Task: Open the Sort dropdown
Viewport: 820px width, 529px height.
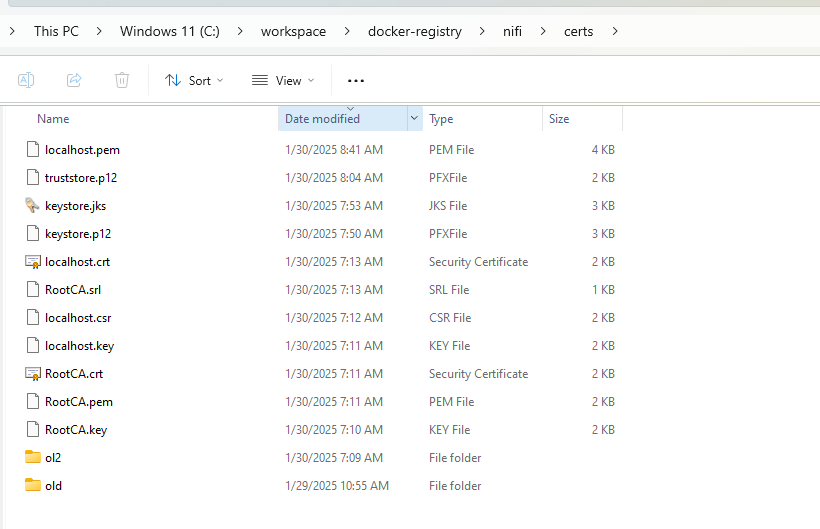Action: click(194, 80)
